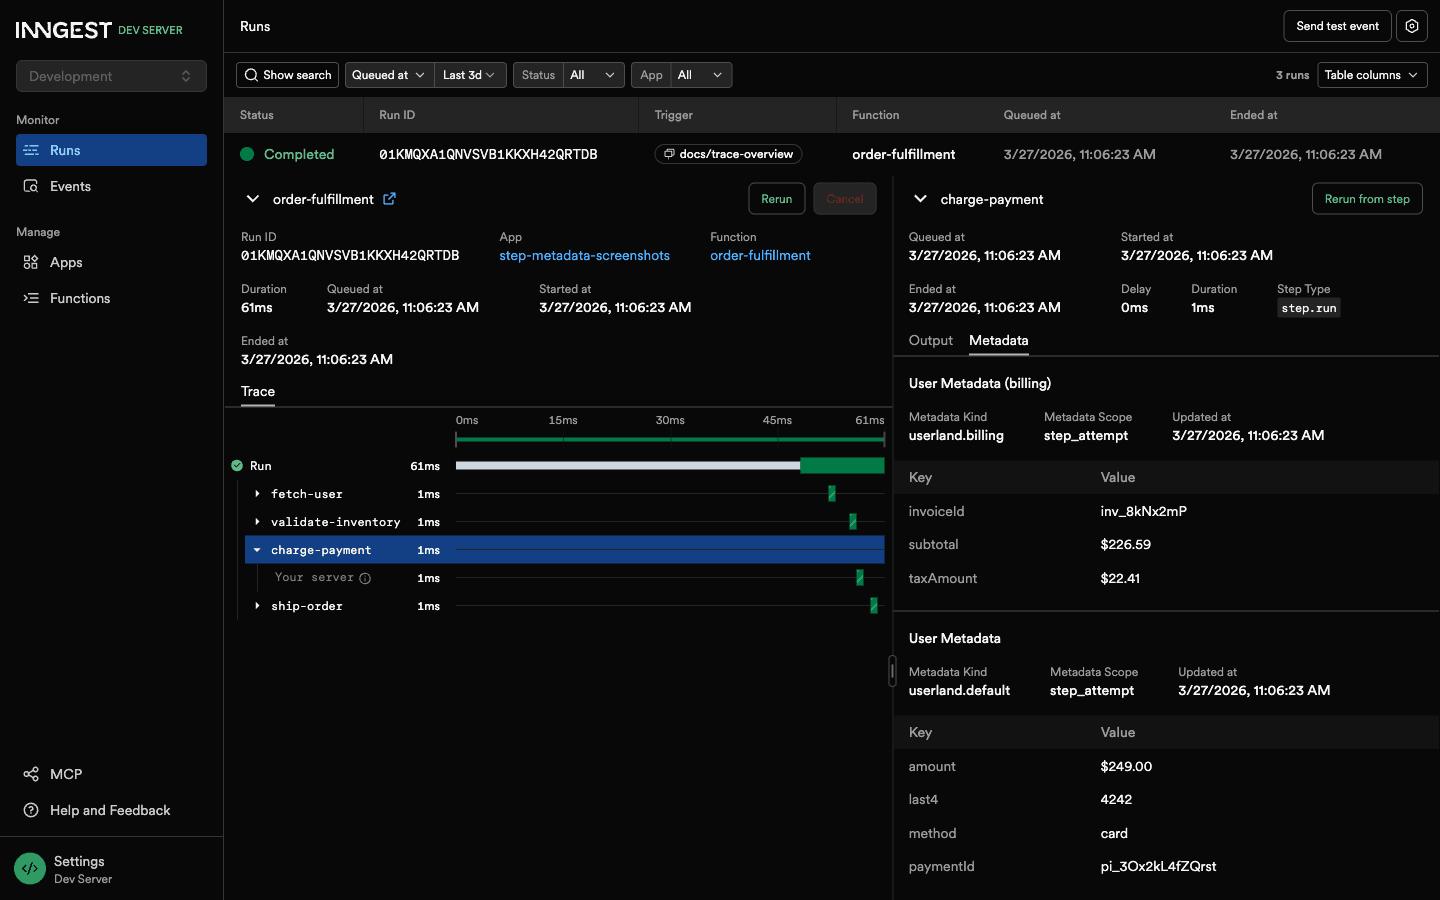Viewport: 1440px width, 900px height.
Task: Open the step-metadata-screenshots app link
Action: pyautogui.click(x=584, y=256)
